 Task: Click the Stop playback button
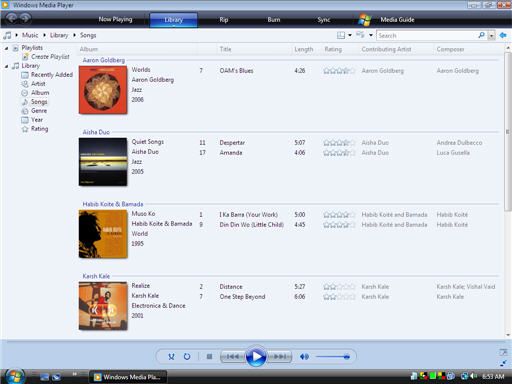click(209, 357)
